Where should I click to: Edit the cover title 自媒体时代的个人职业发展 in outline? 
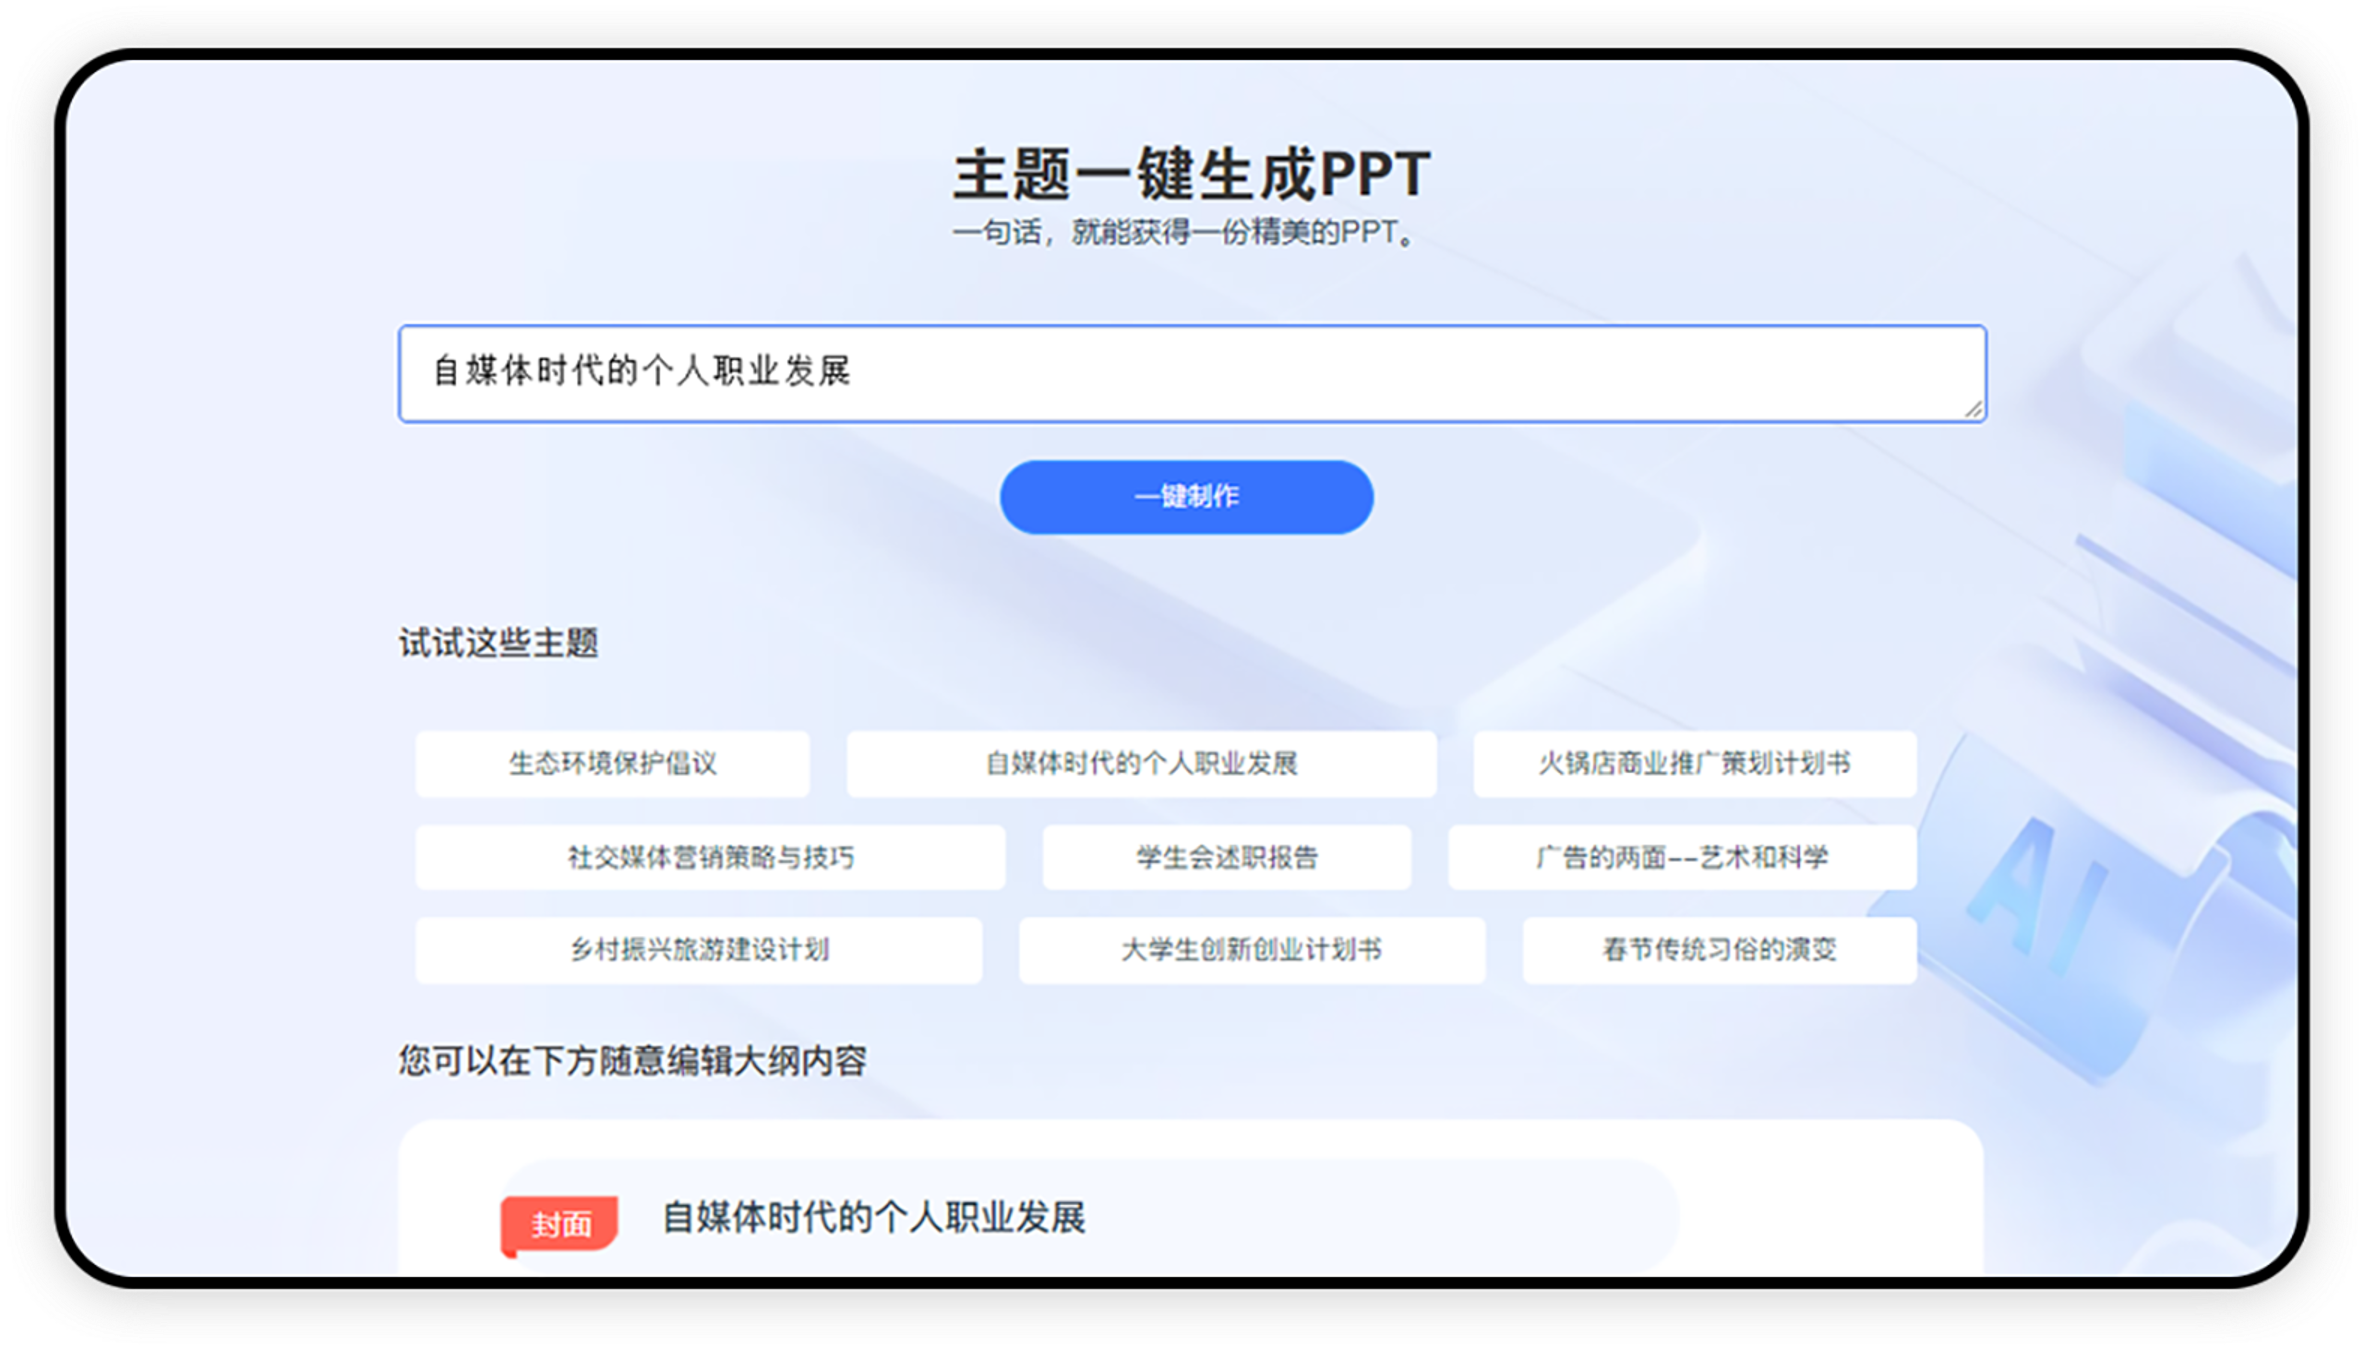pos(873,1218)
